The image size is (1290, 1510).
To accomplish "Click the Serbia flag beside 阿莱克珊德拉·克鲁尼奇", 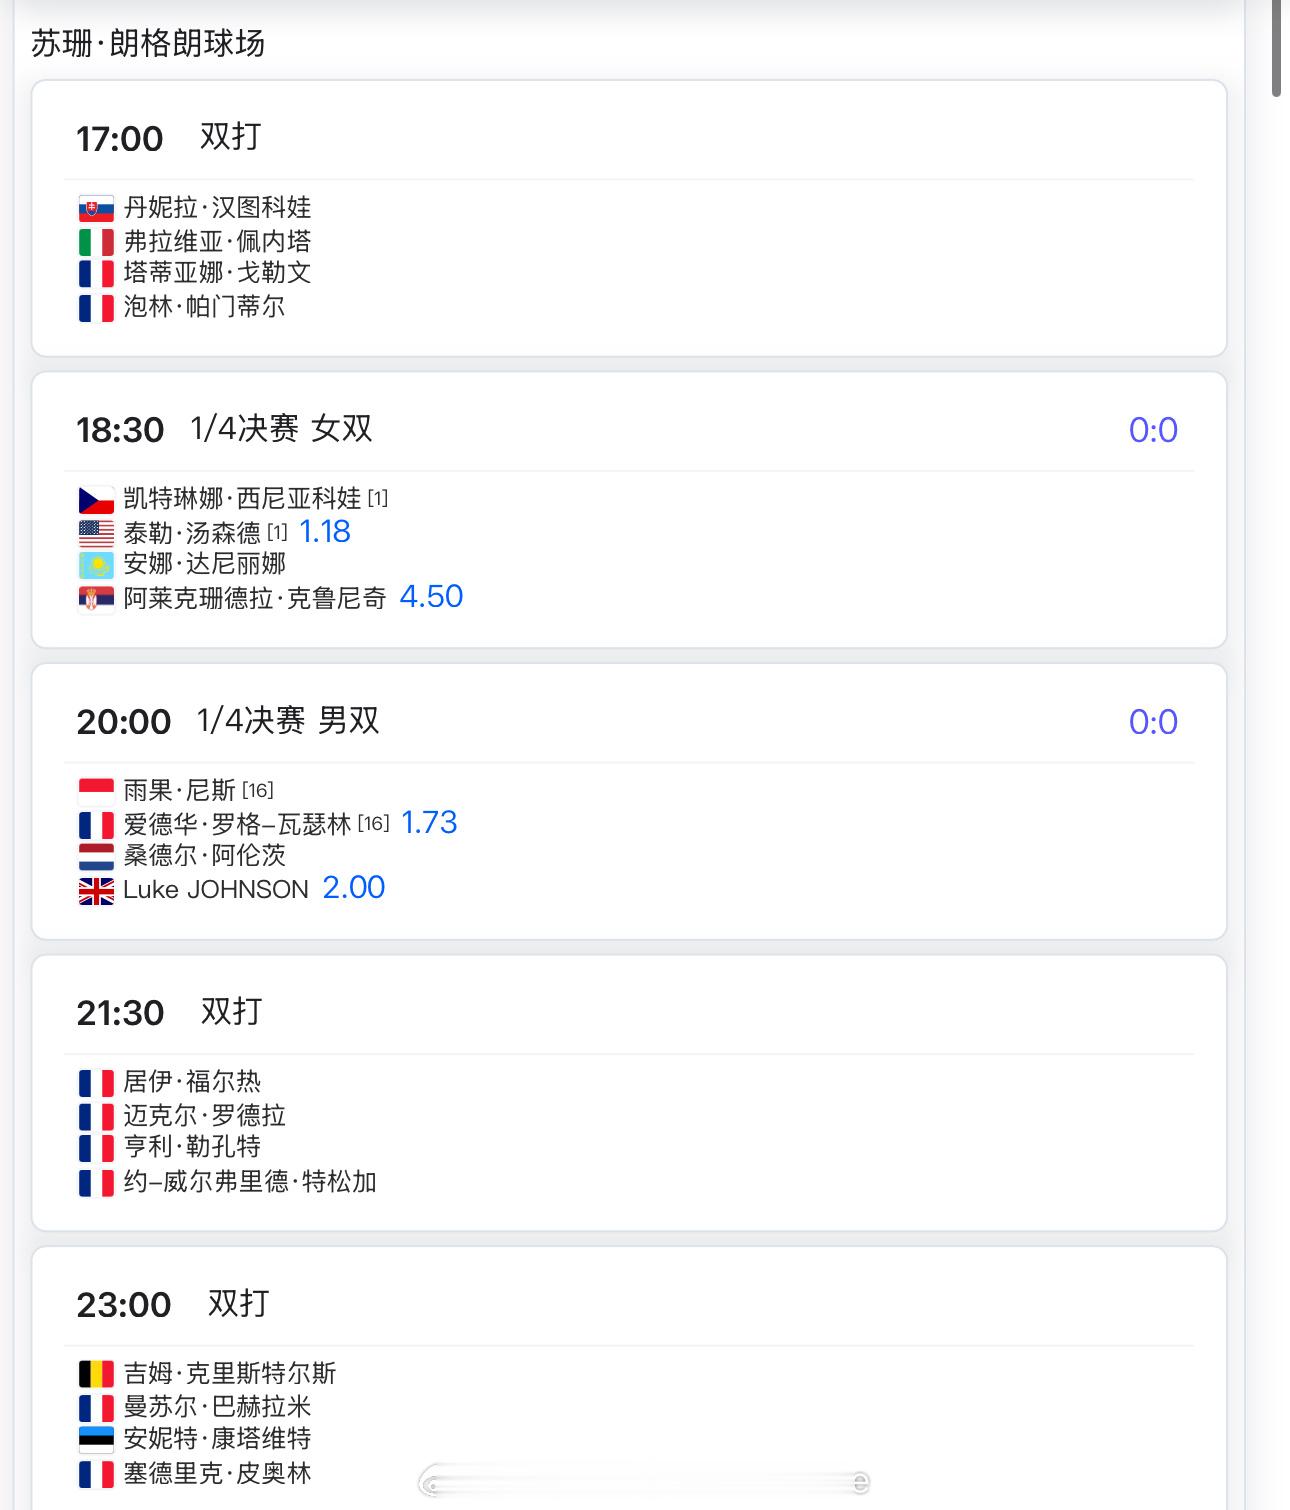I will tap(96, 599).
